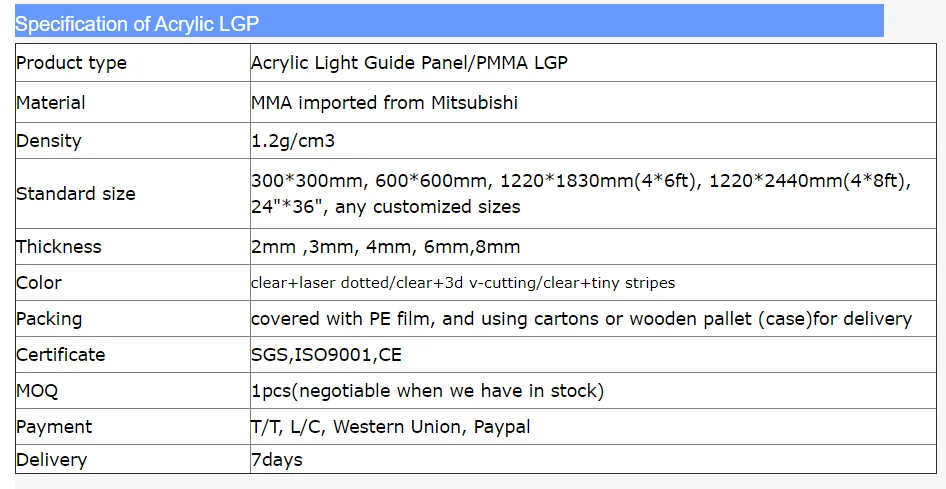Select the Packing row label
Viewport: 946px width, 489px height.
[x=133, y=318]
